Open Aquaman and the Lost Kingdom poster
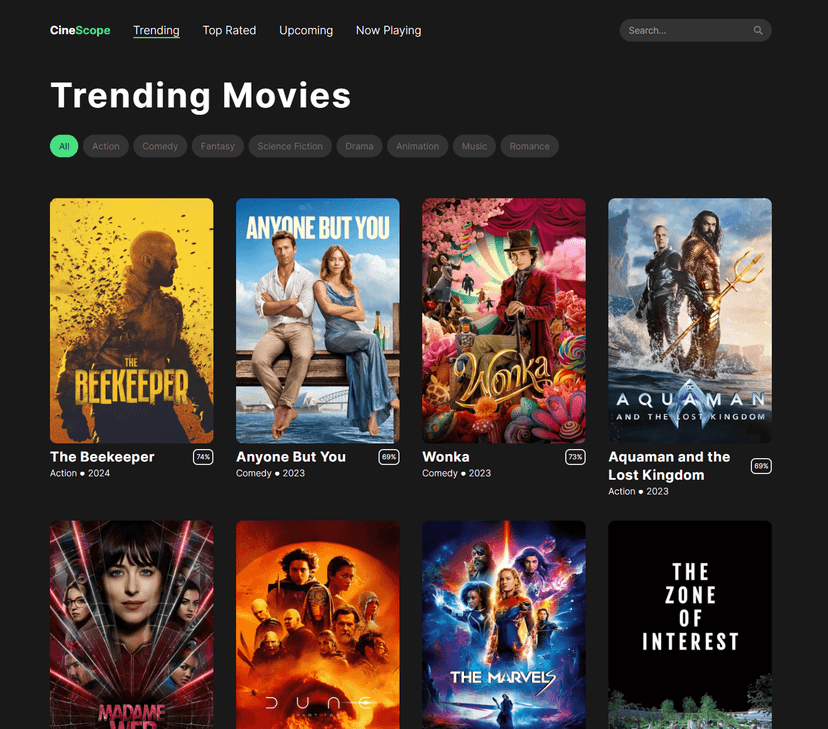828x729 pixels. coord(690,320)
